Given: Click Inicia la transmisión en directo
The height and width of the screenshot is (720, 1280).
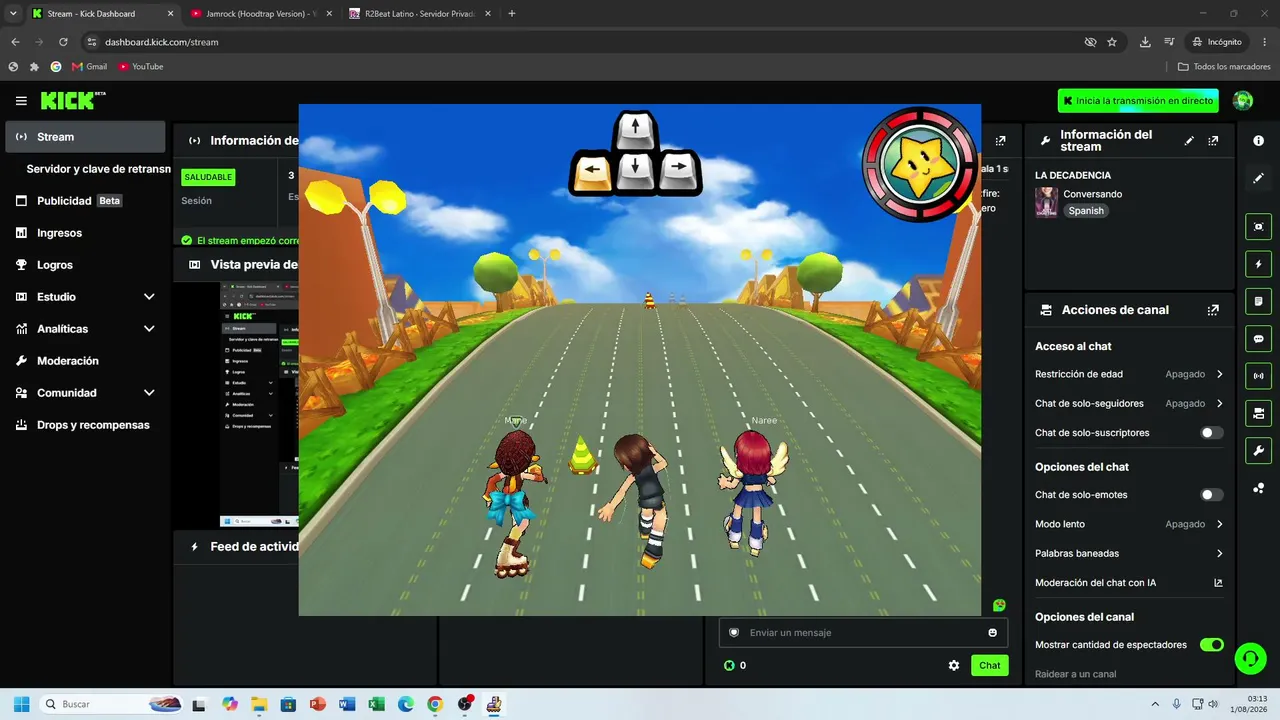Looking at the screenshot, I should click(1138, 101).
